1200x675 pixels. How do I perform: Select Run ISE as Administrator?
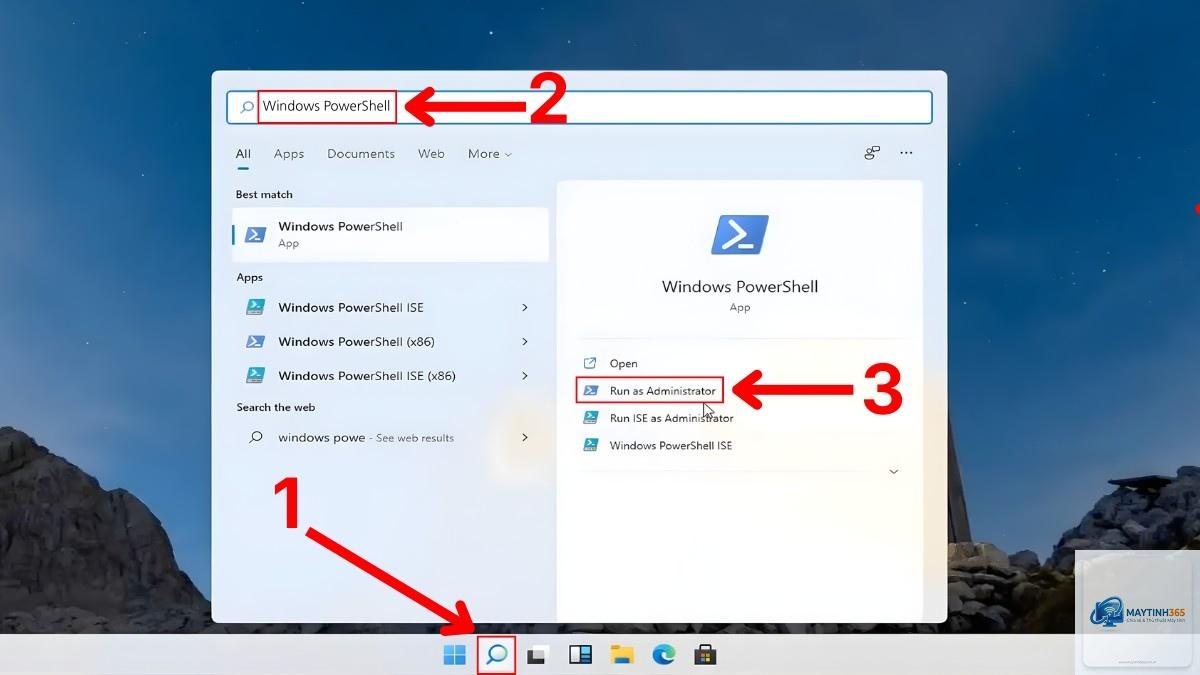pyautogui.click(x=671, y=418)
